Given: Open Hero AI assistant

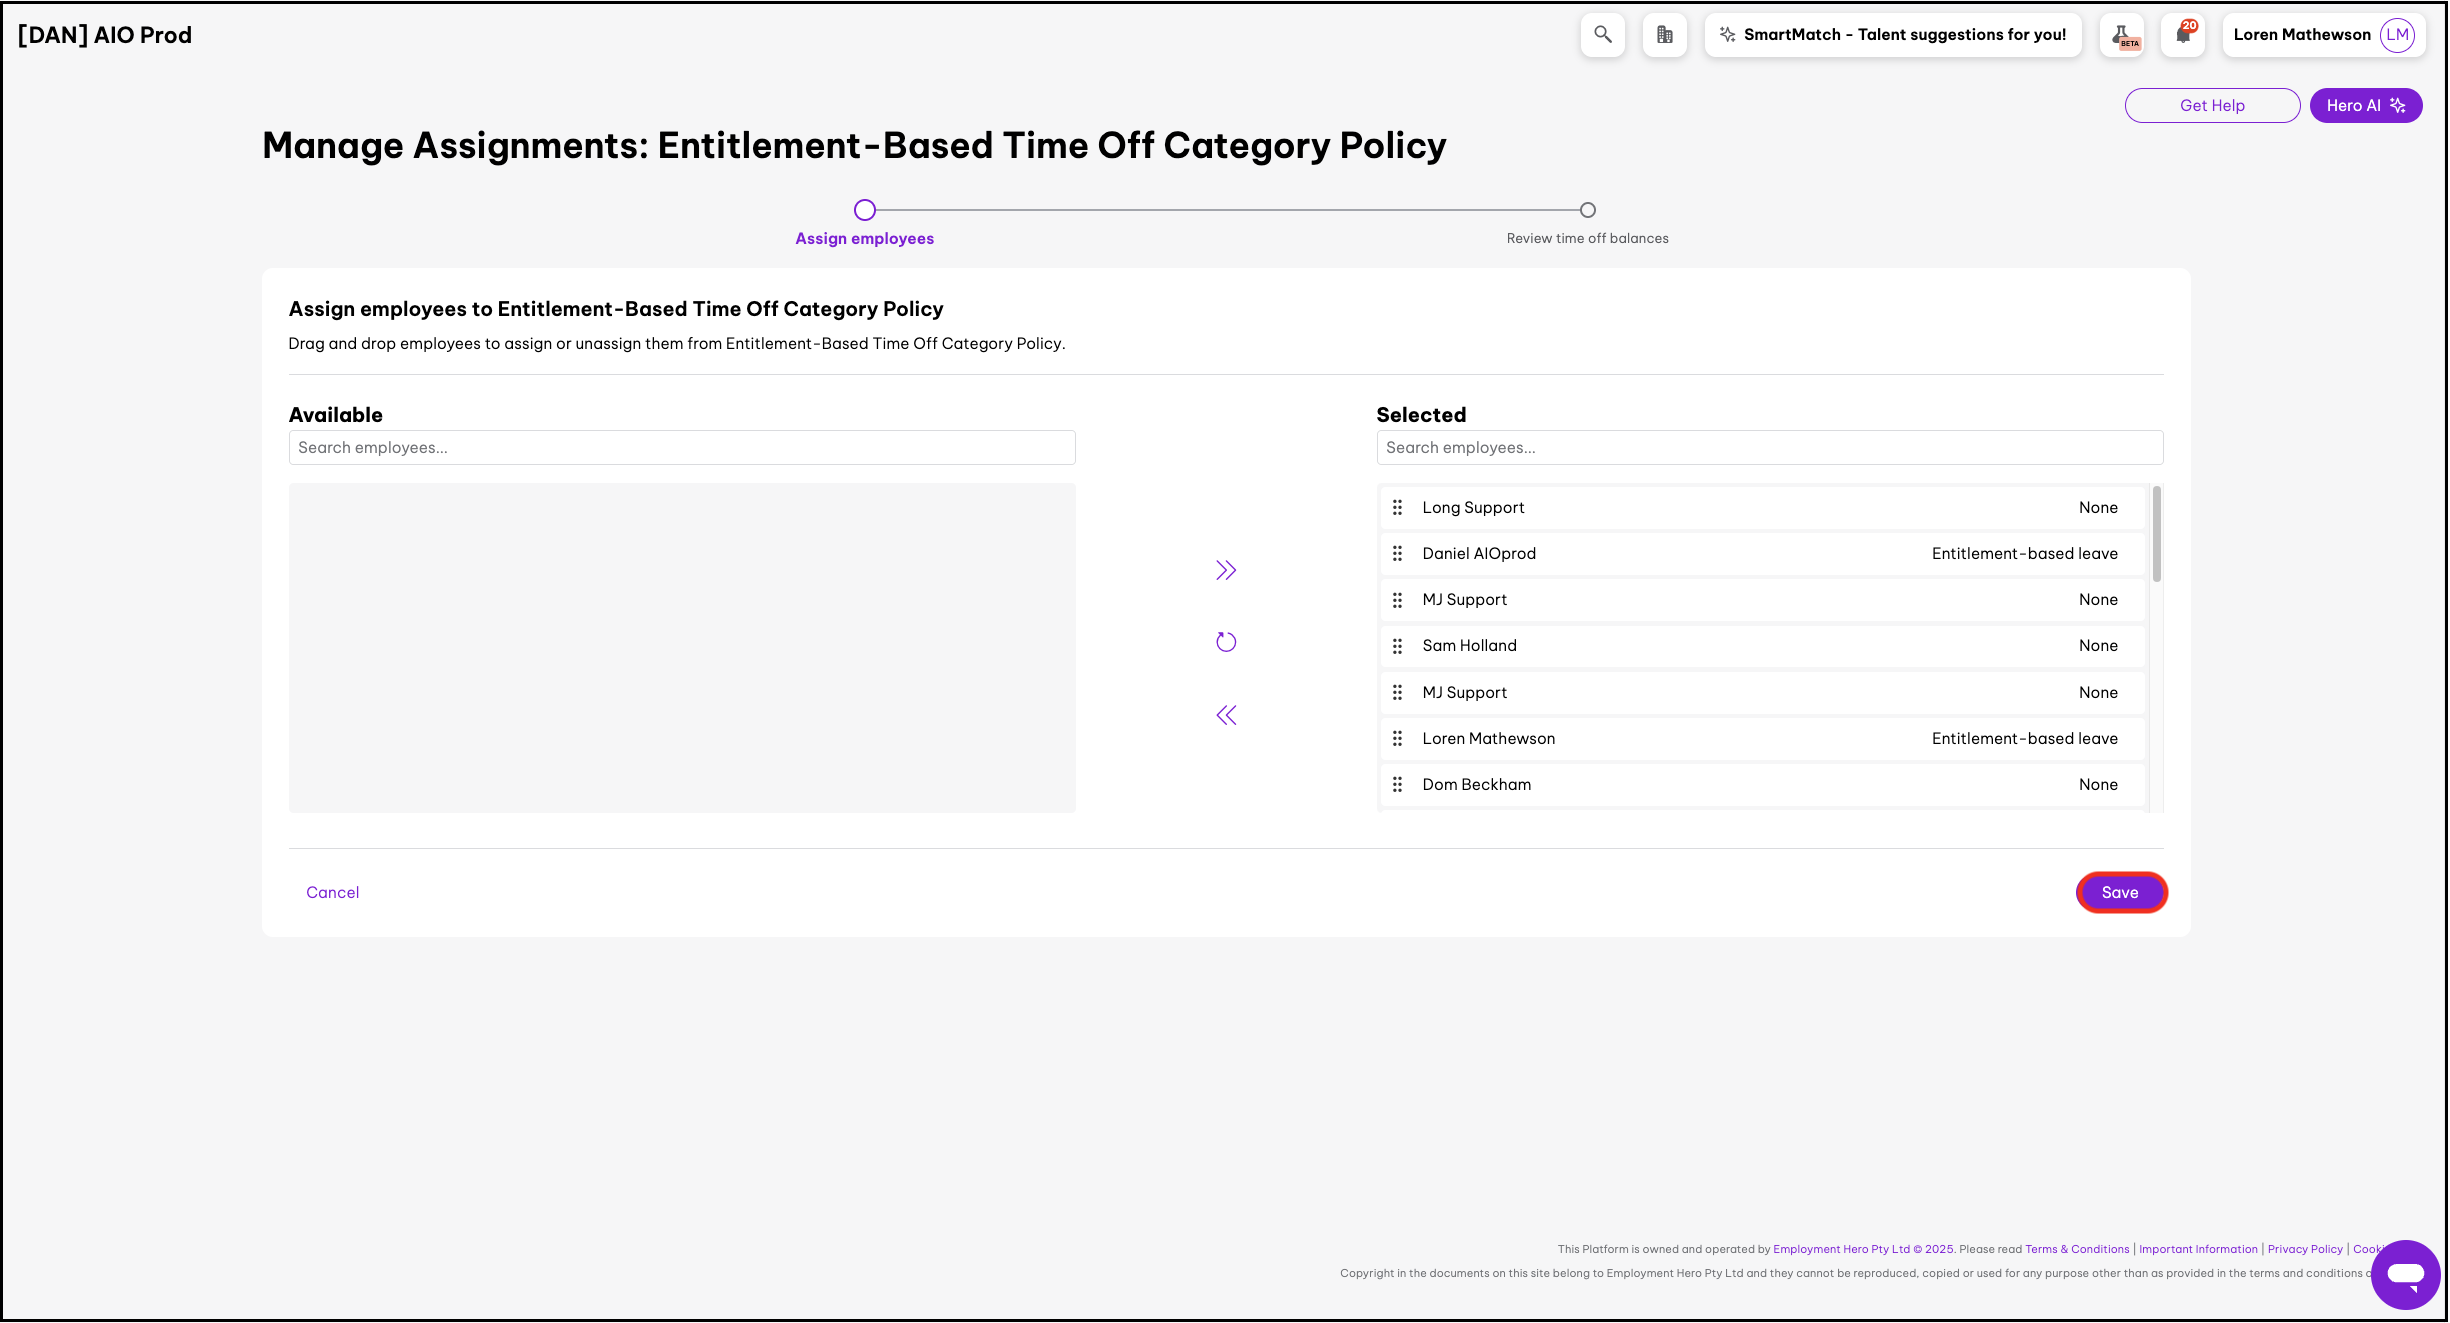Looking at the screenshot, I should 2365,106.
